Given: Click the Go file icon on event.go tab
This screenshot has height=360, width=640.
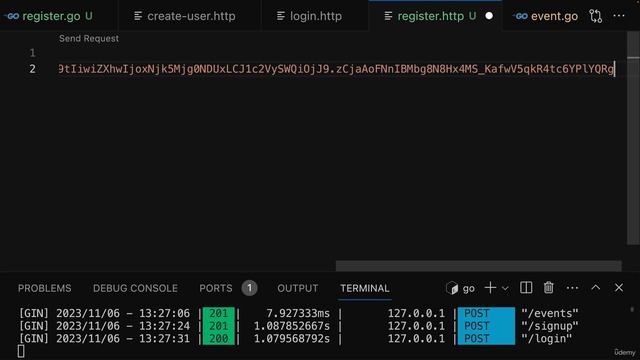Looking at the screenshot, I should tap(520, 16).
